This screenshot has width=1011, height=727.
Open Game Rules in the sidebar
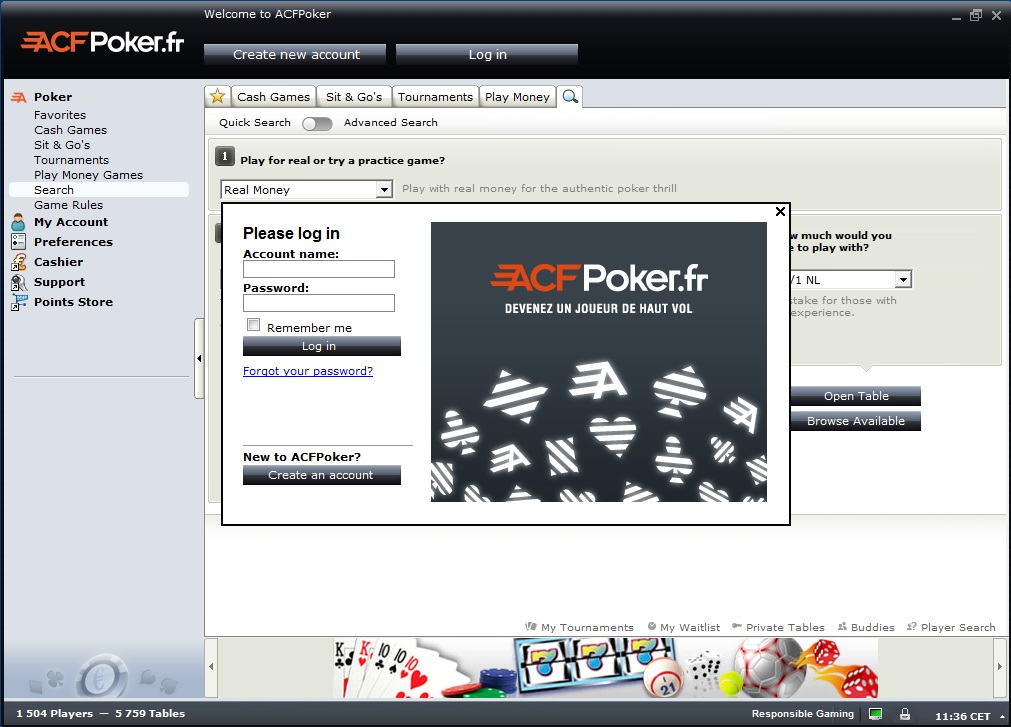point(68,205)
